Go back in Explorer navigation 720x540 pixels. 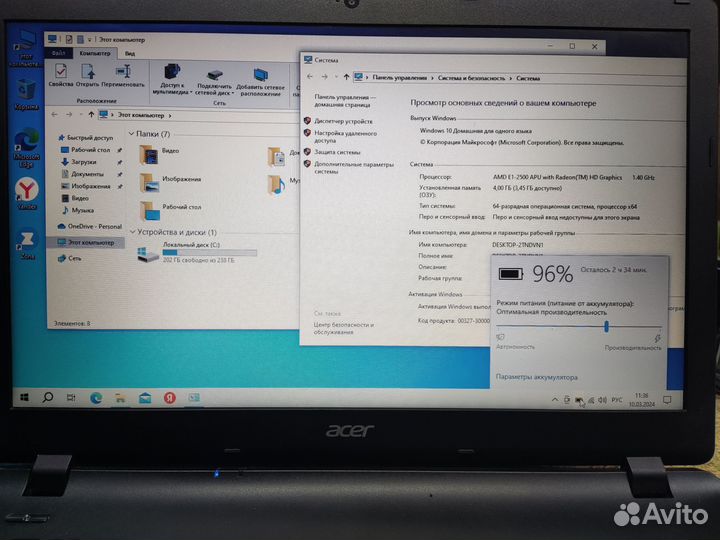tap(55, 114)
